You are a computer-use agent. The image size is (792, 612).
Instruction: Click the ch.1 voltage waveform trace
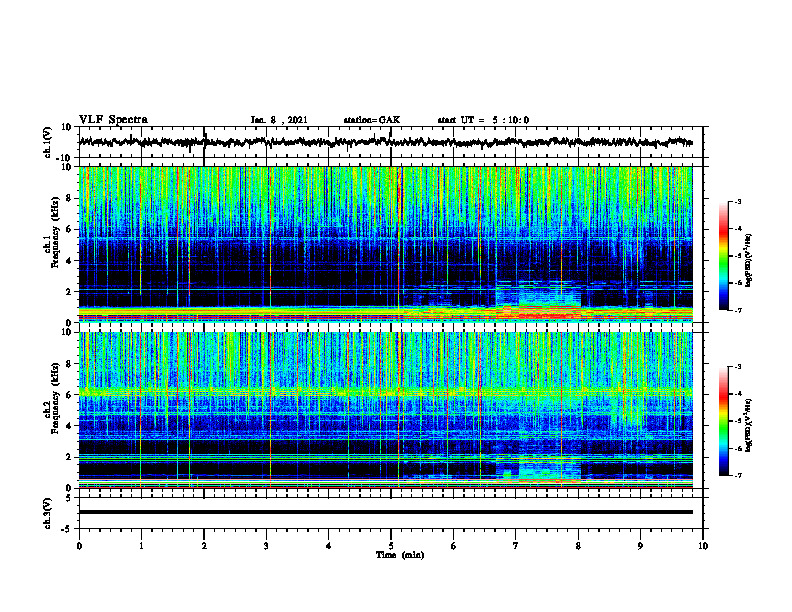click(x=385, y=142)
